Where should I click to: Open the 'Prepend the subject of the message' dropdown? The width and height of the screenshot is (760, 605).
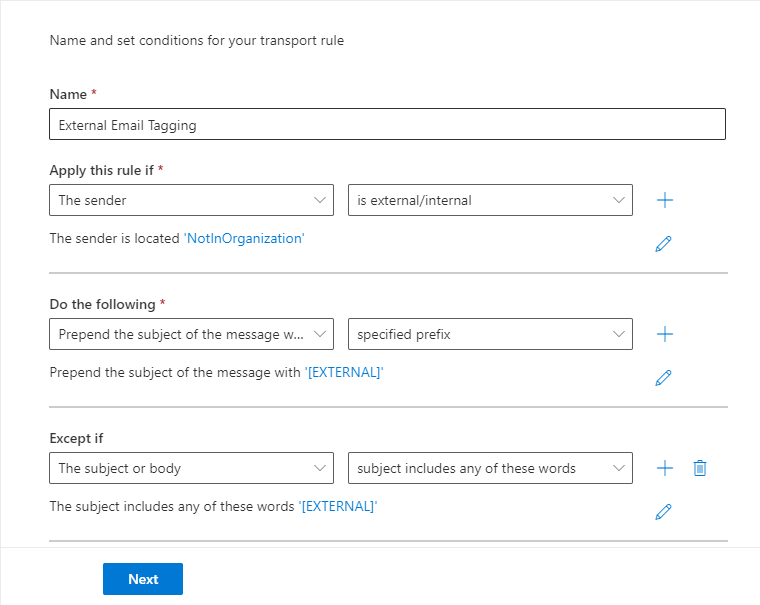pyautogui.click(x=191, y=334)
